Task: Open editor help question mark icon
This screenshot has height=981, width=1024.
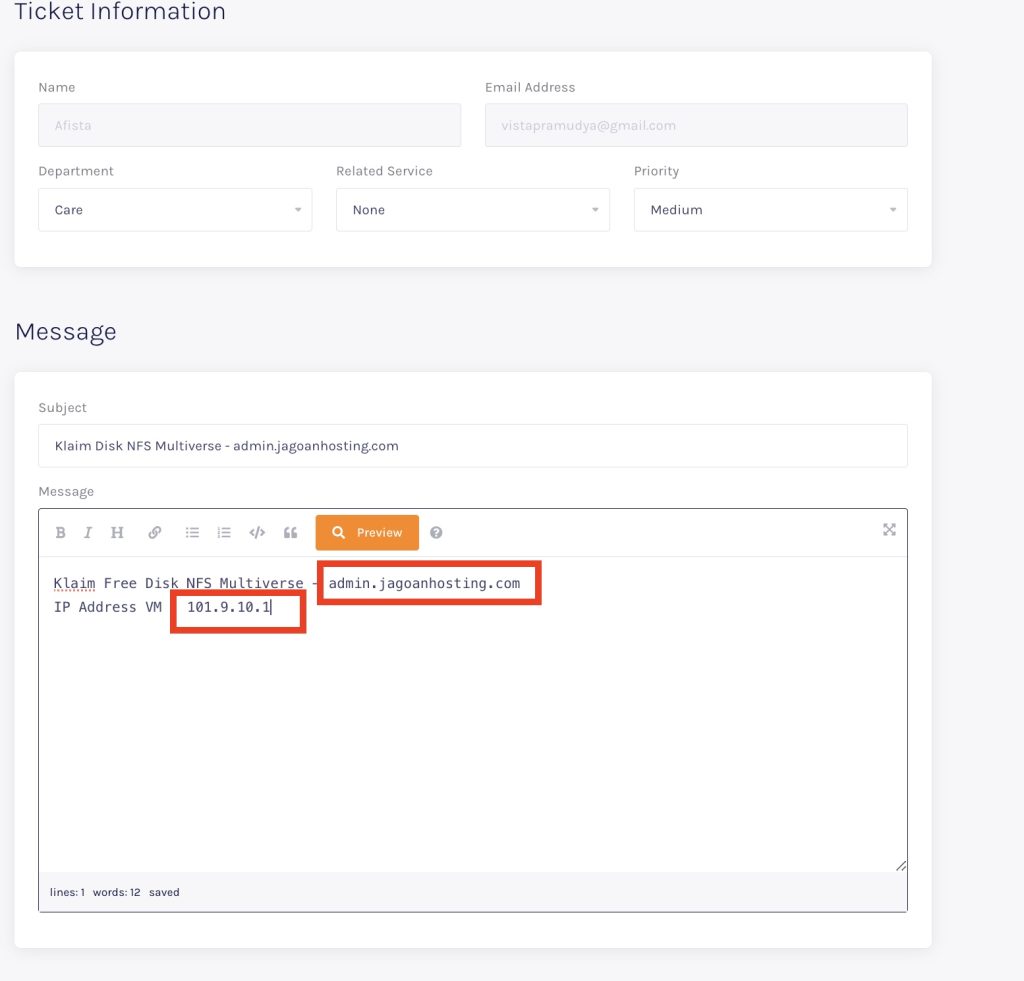Action: pos(436,533)
